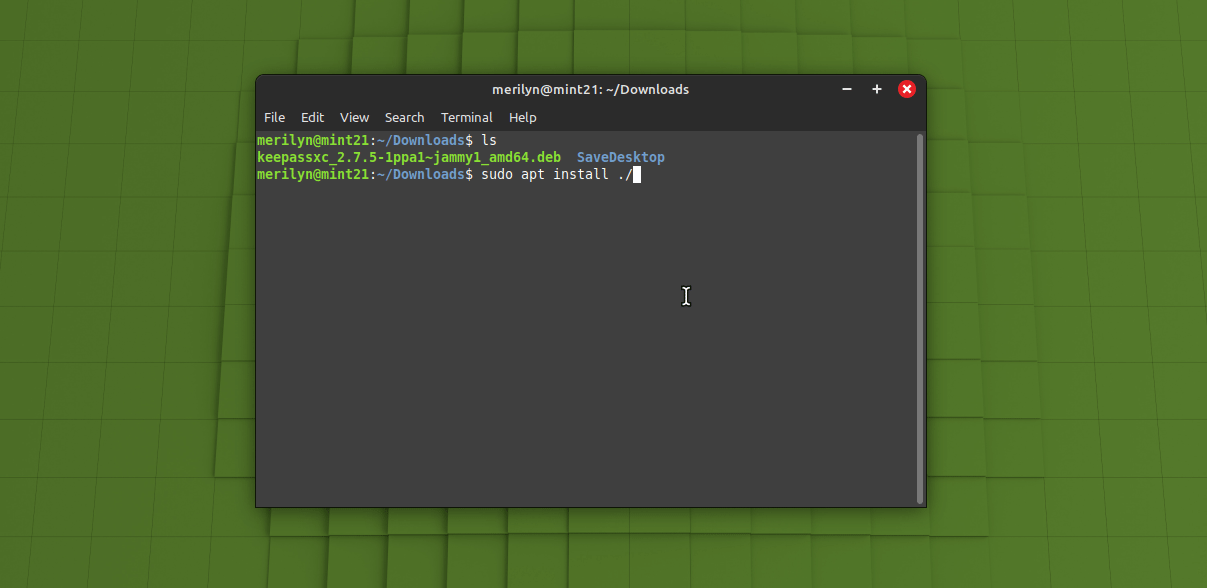Open the File menu
Screen dimensions: 1207x588
(274, 117)
